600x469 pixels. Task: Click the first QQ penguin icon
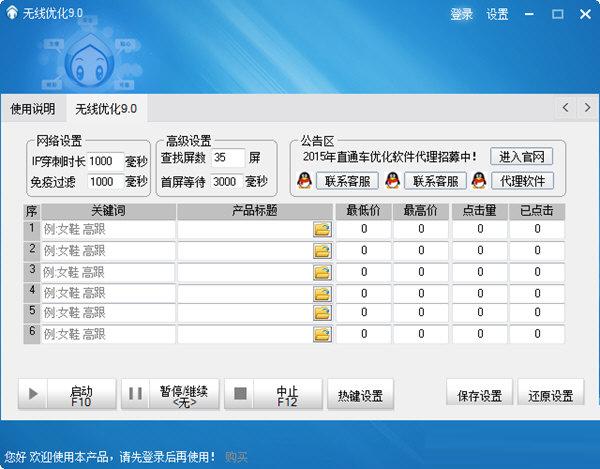coord(305,181)
